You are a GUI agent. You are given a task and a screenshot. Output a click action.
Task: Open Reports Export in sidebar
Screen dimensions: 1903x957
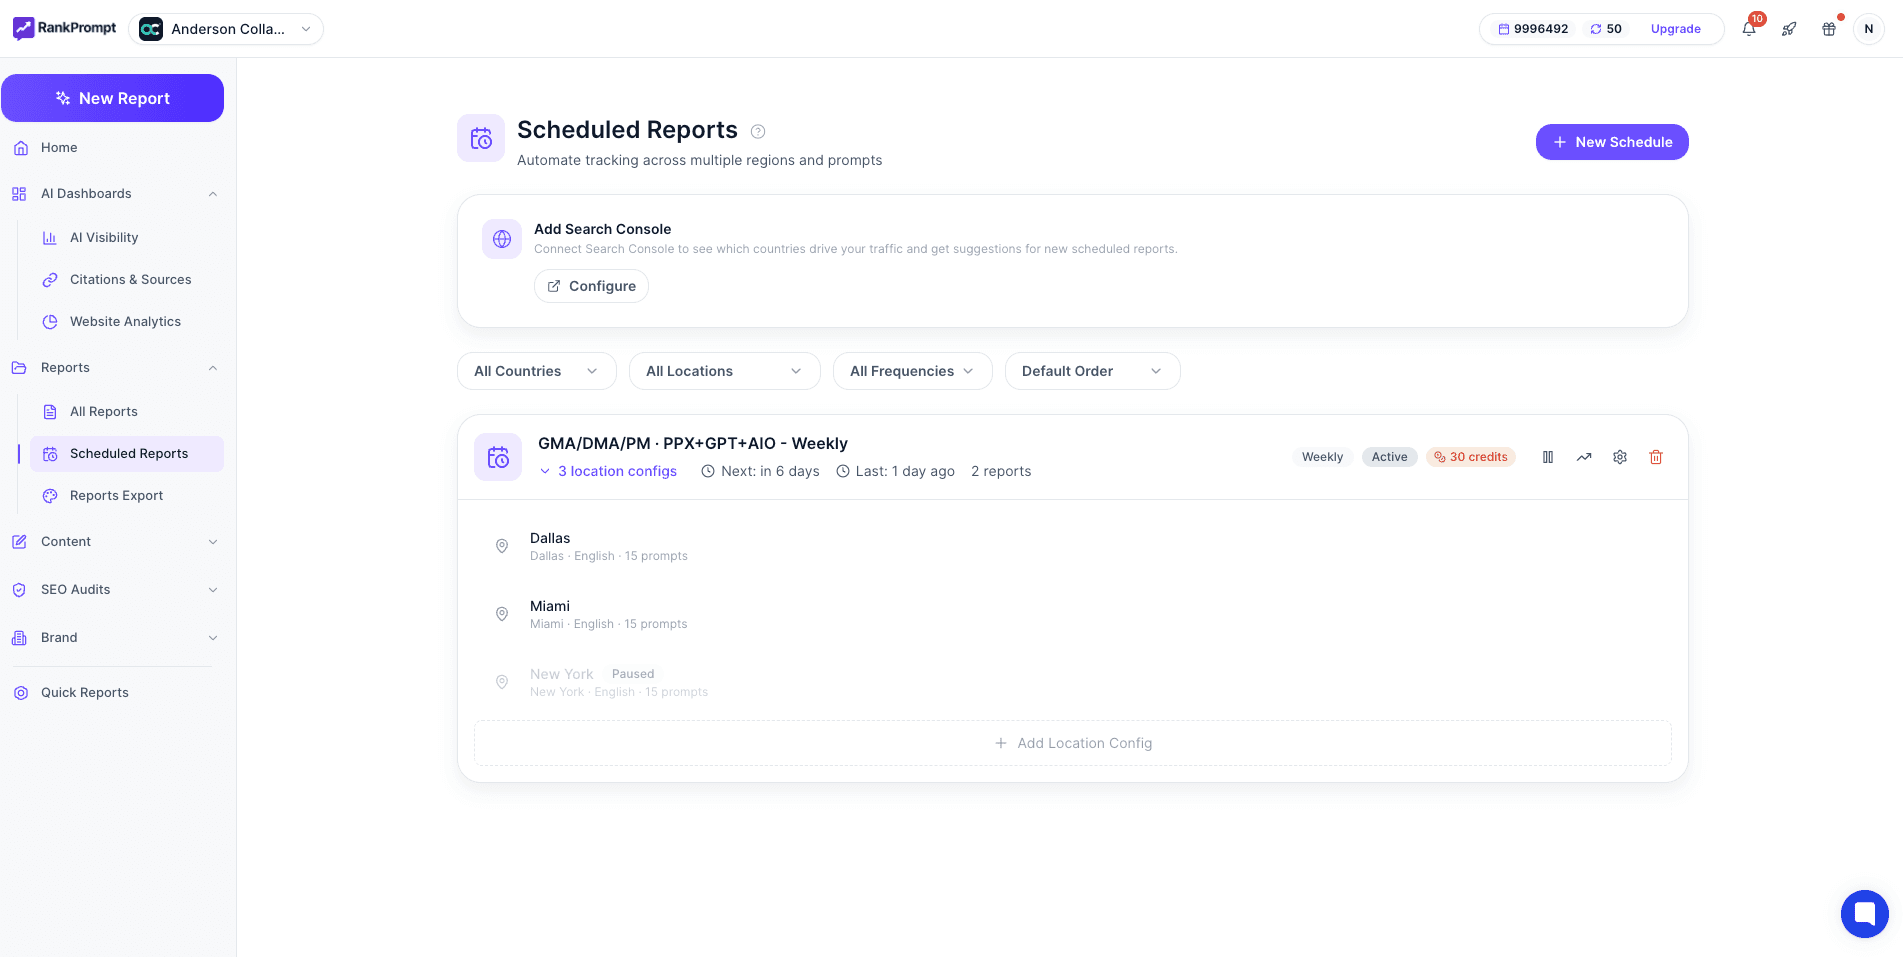pyautogui.click(x=116, y=496)
